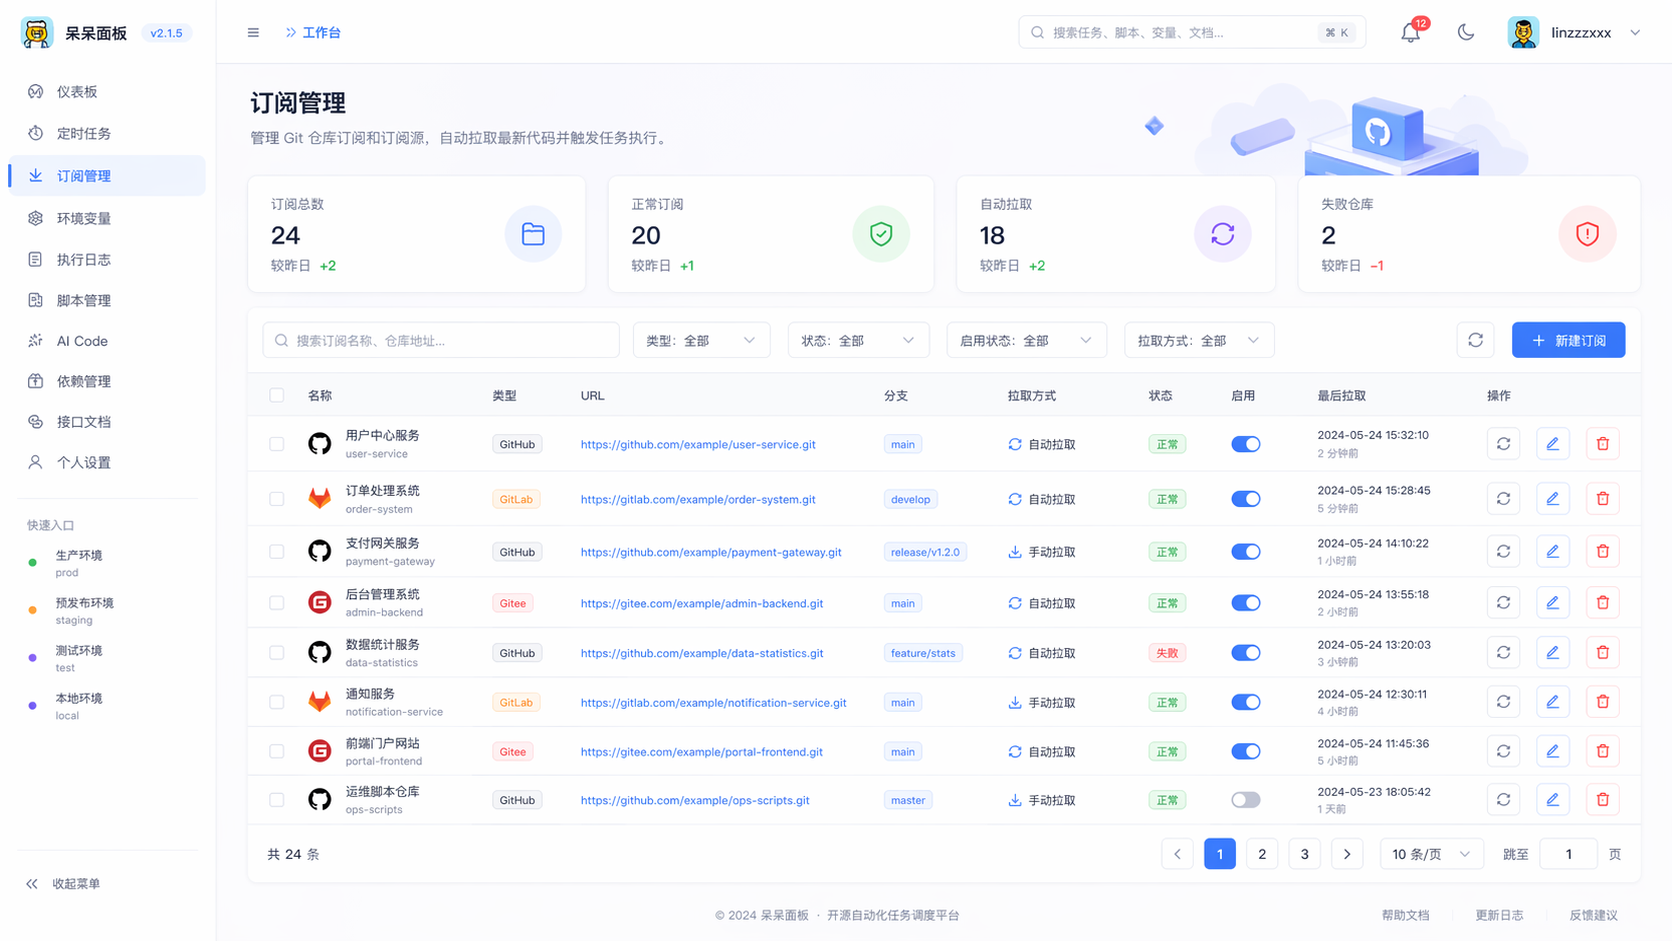This screenshot has height=941, width=1672.
Task: Go to page 2
Action: (x=1262, y=854)
